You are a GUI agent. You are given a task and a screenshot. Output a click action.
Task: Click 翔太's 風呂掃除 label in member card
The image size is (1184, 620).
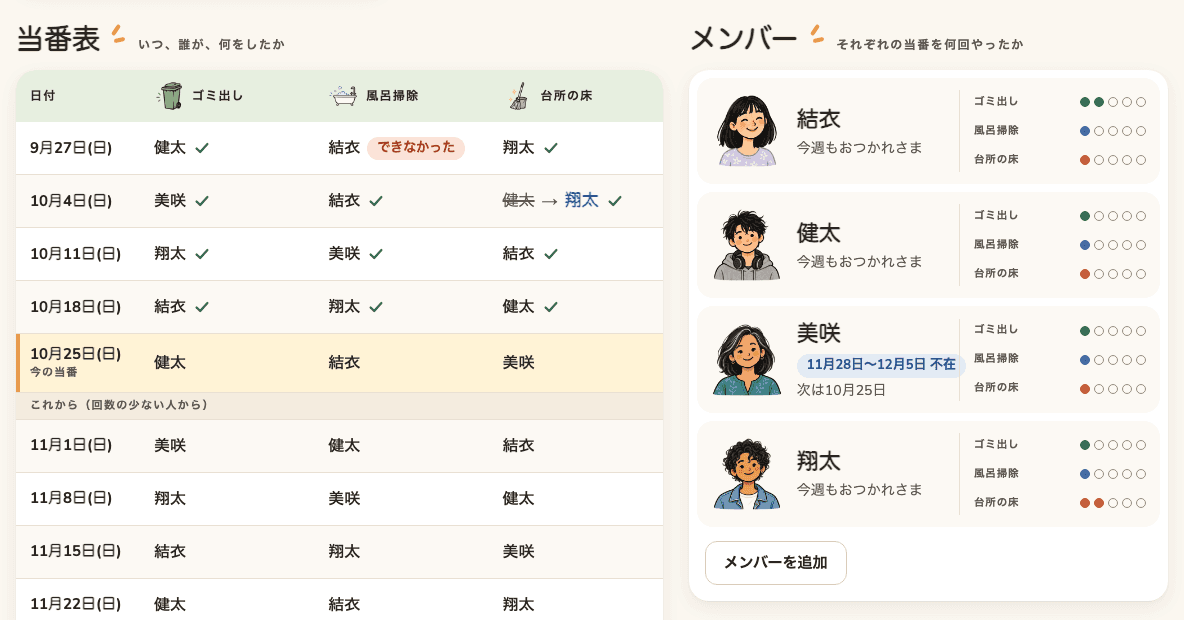(996, 473)
